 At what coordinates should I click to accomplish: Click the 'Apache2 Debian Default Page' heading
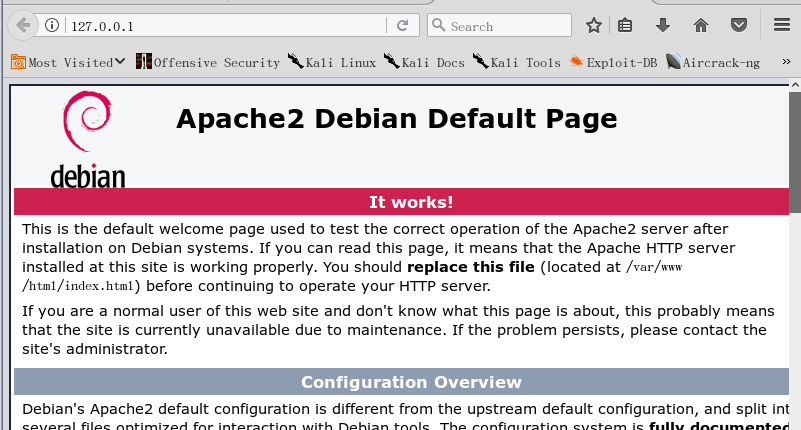[397, 119]
